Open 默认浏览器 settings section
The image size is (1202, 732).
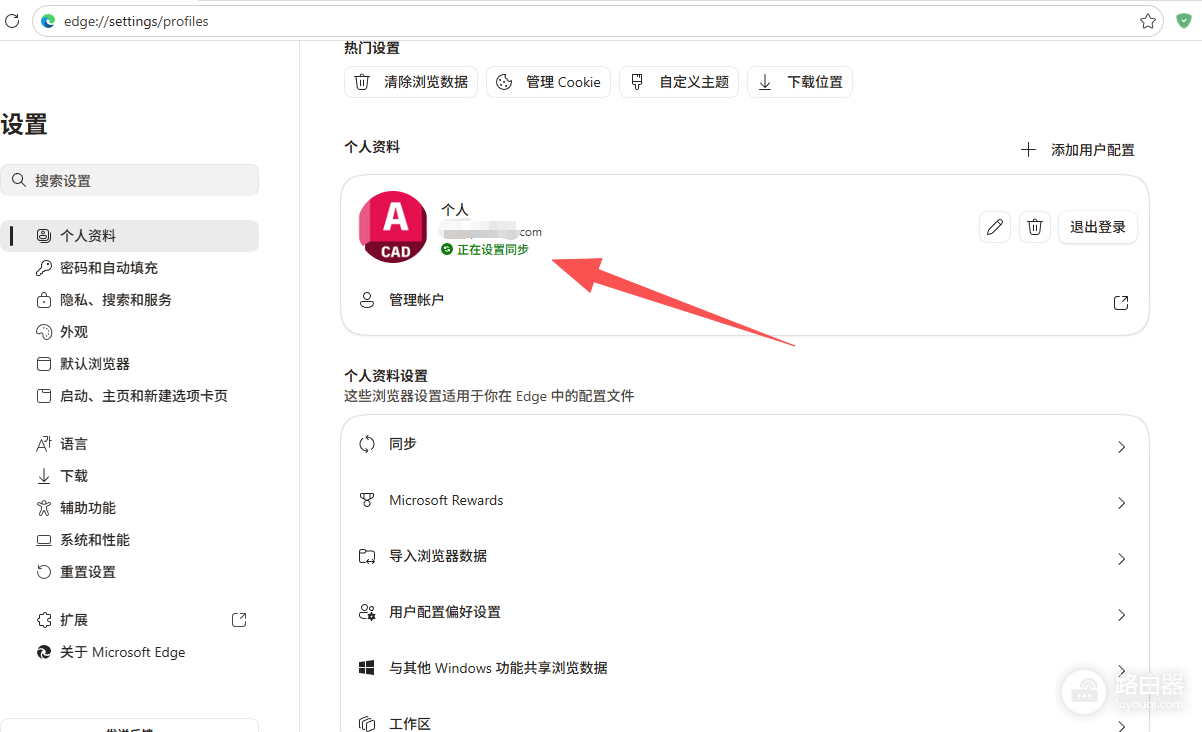click(x=130, y=364)
